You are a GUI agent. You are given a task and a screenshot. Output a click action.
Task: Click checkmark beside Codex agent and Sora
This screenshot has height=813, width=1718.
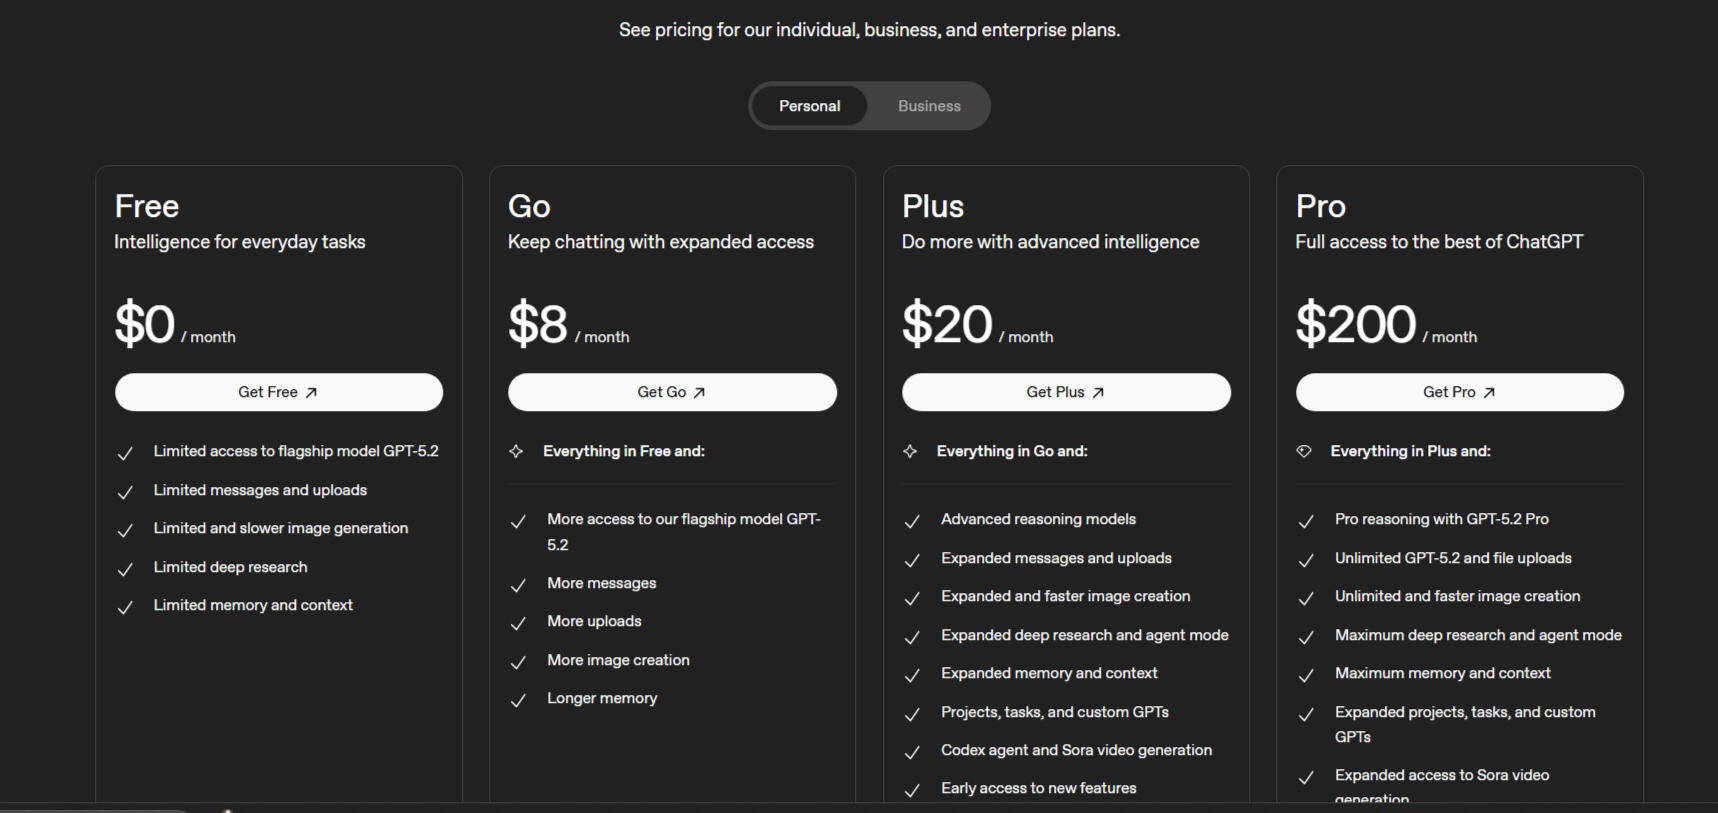[x=912, y=752]
